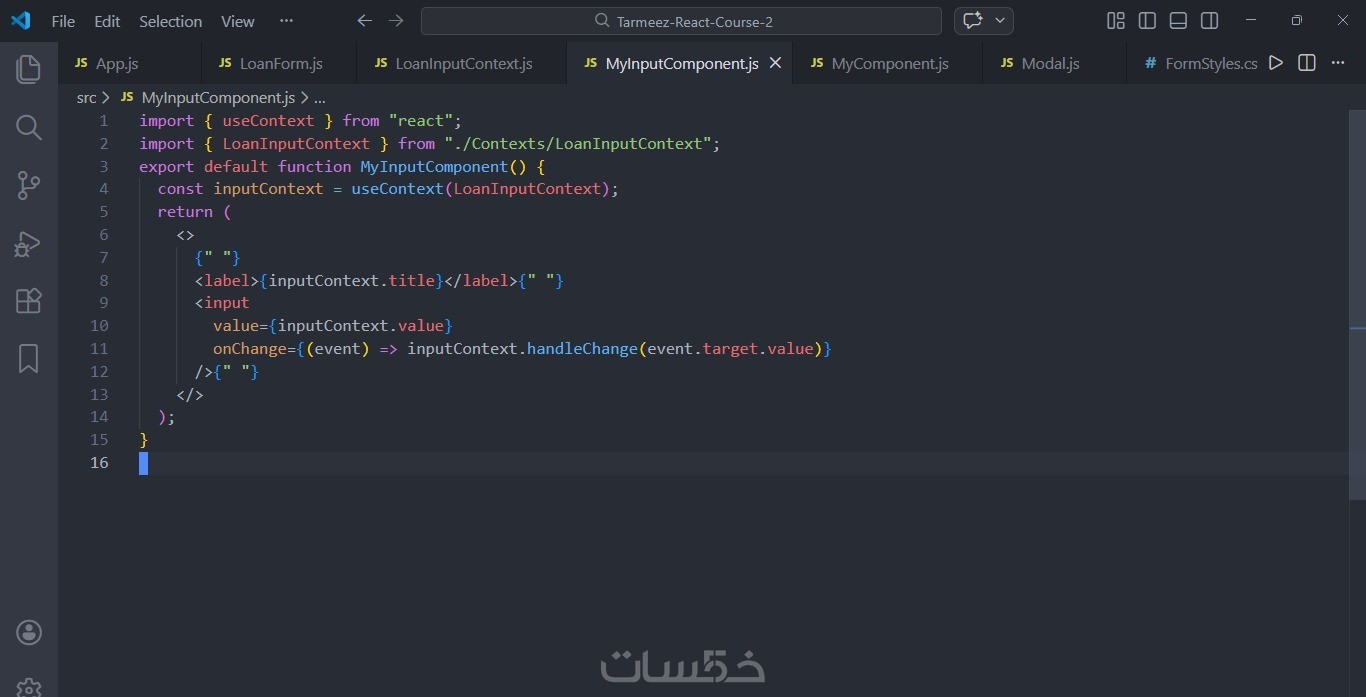
Task: Click the useContext import on line 1
Action: 268,121
